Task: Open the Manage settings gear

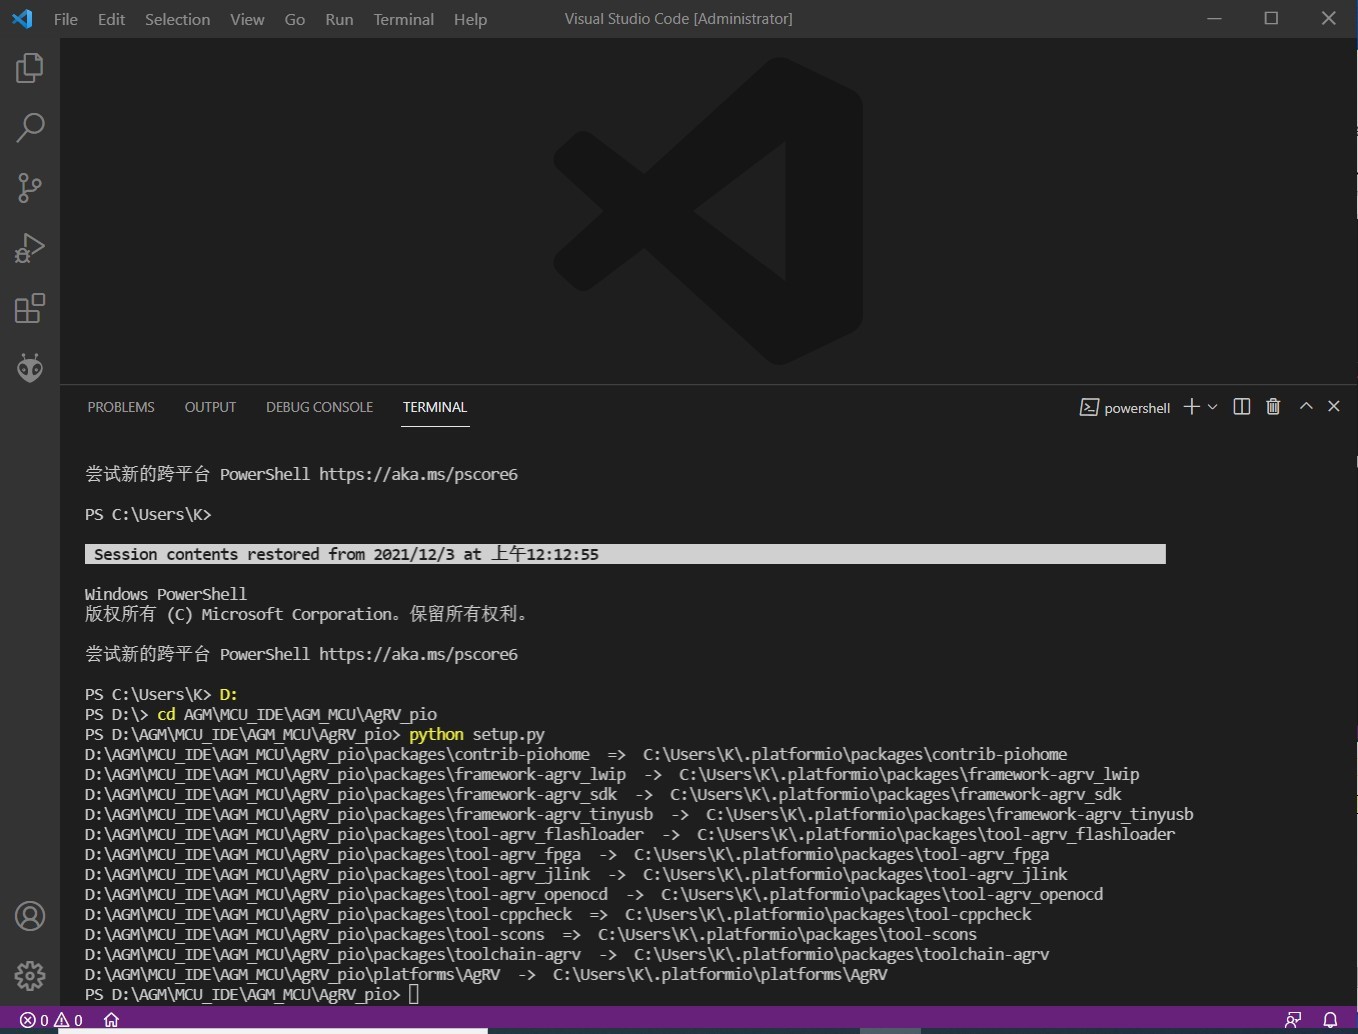Action: (30, 975)
